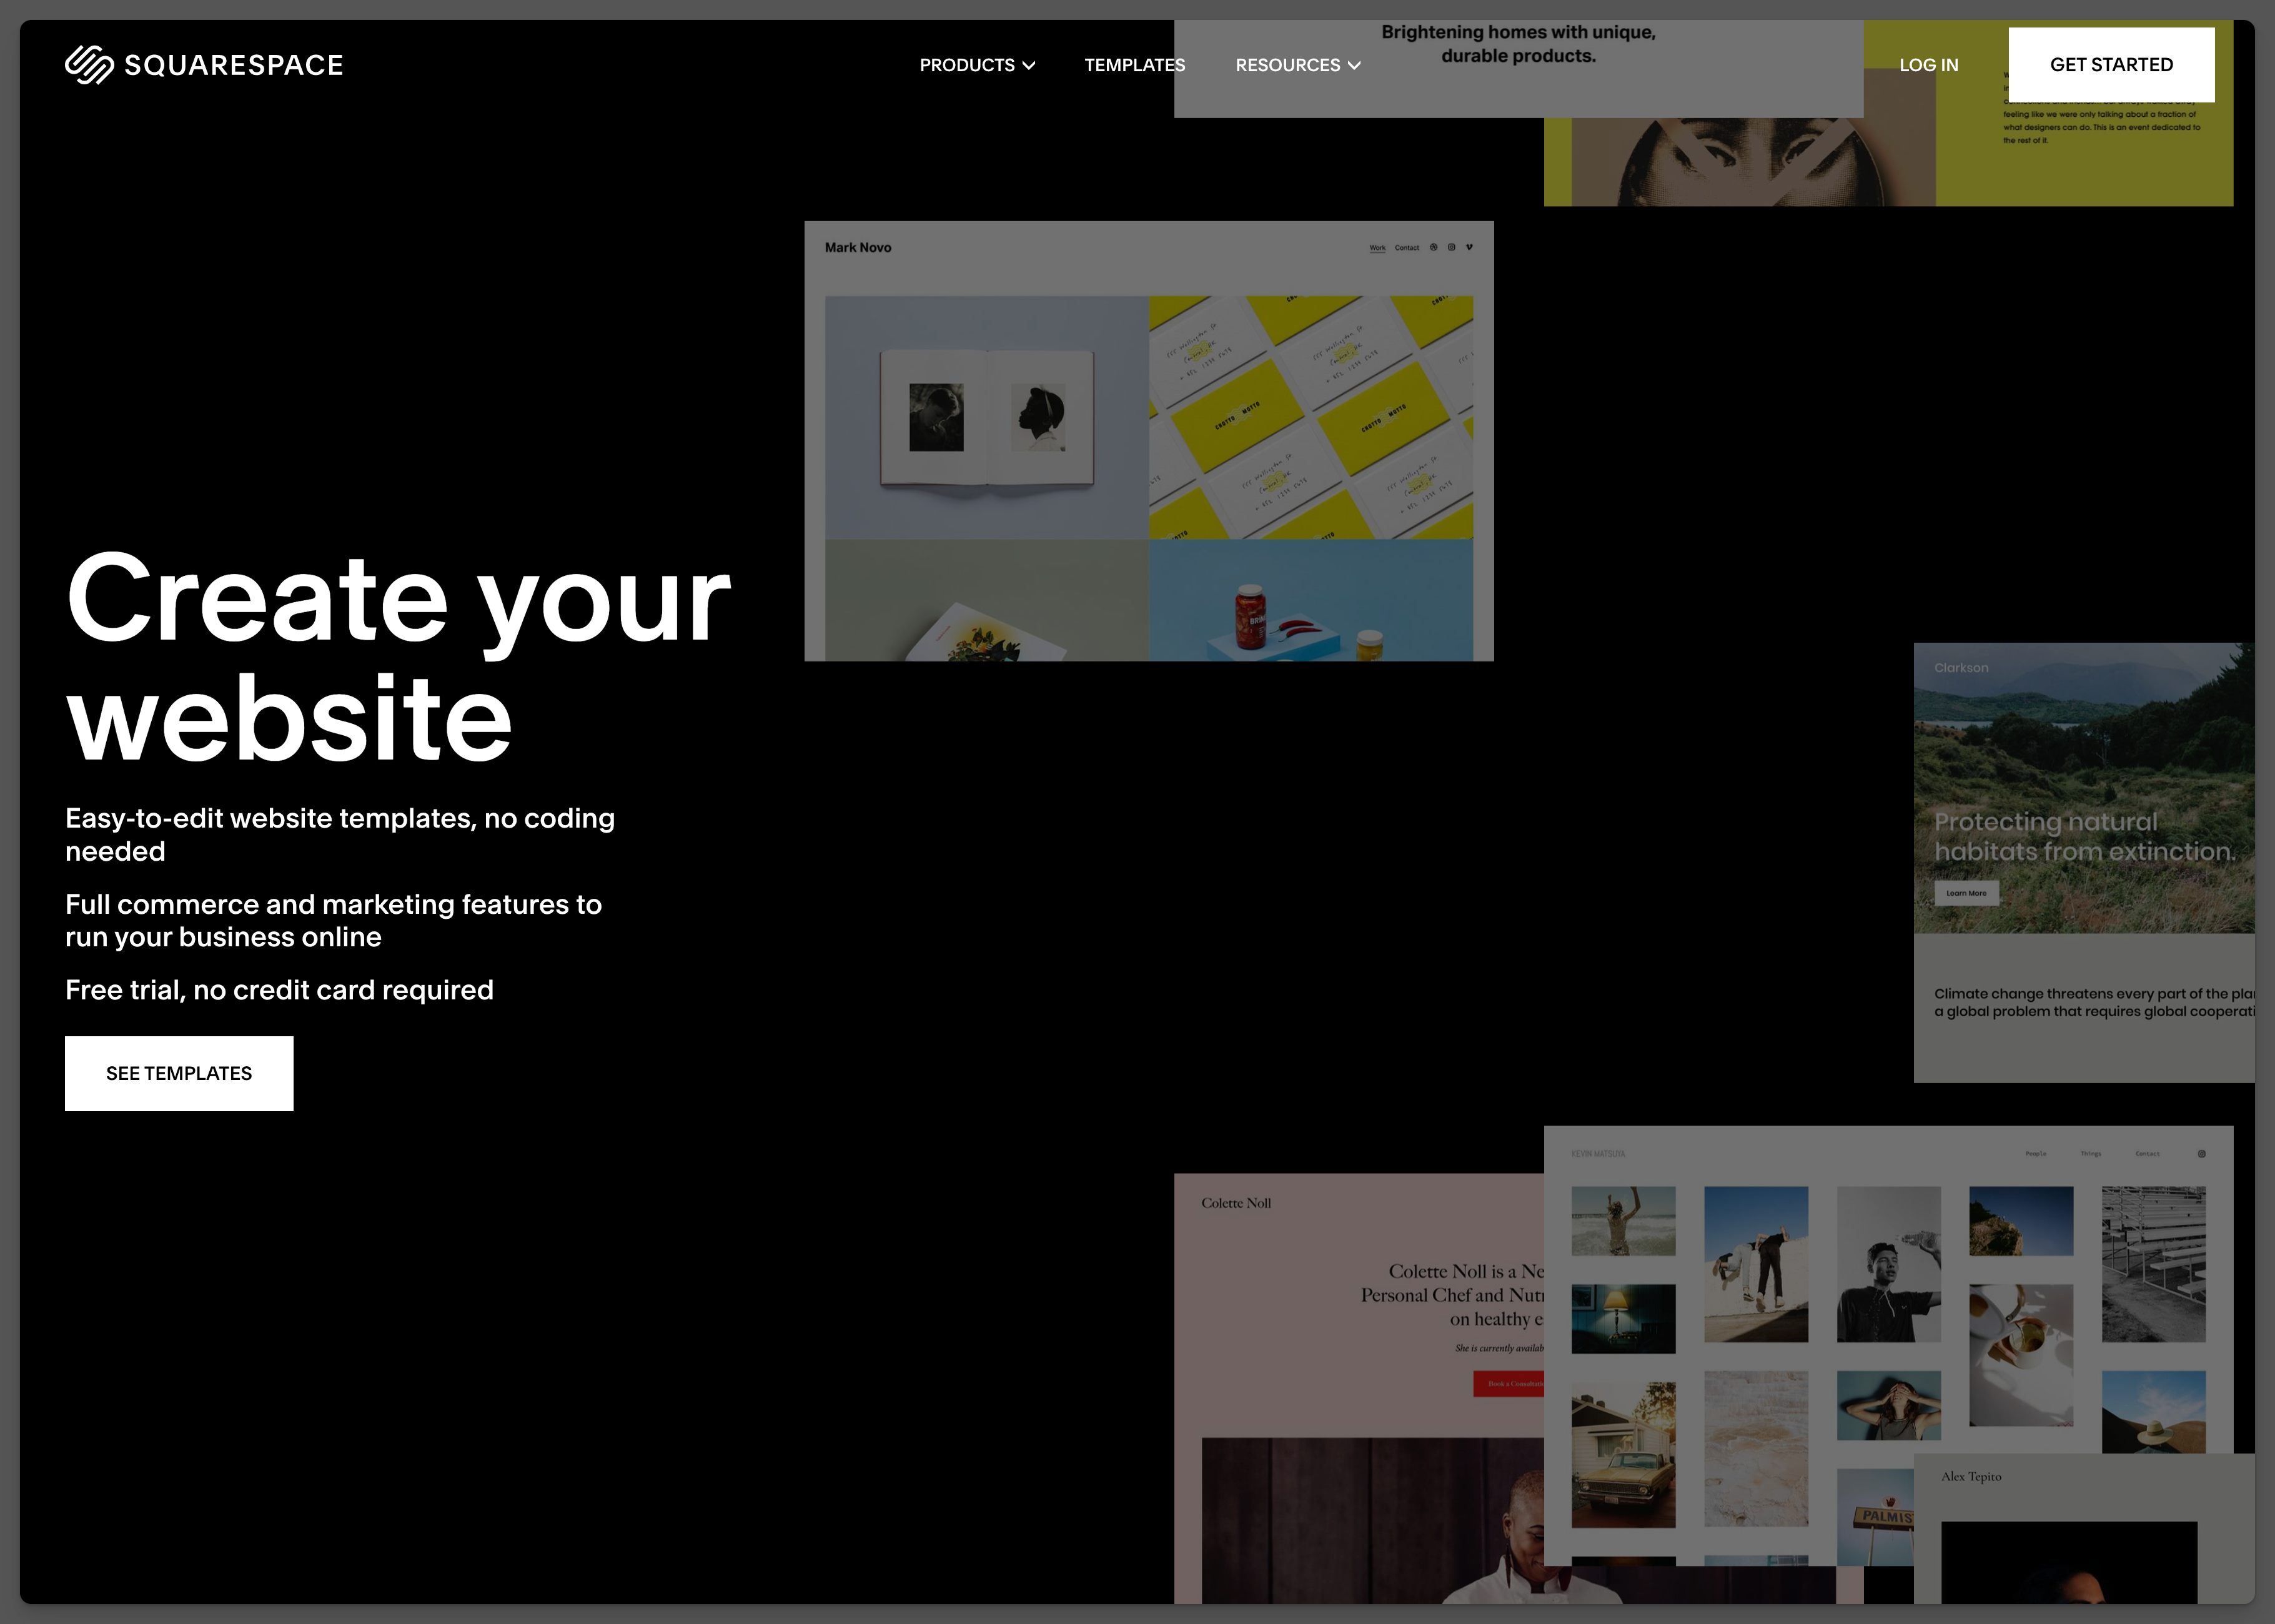
Task: Go to the Templates page
Action: (x=1134, y=65)
